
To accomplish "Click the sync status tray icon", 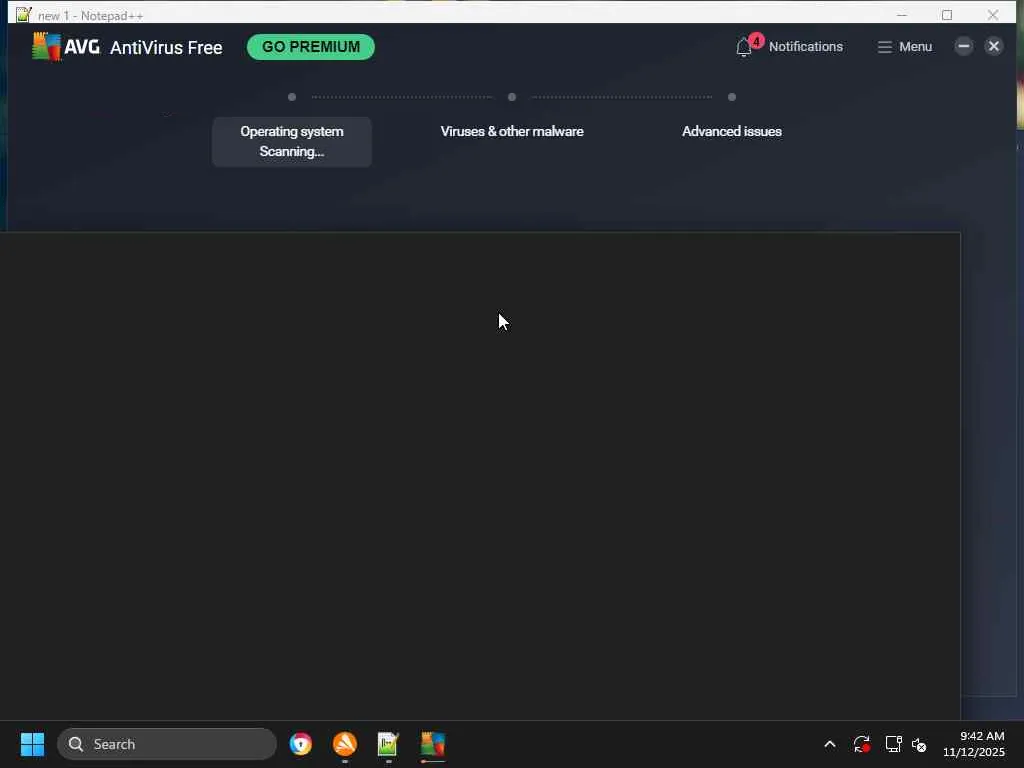I will click(861, 744).
